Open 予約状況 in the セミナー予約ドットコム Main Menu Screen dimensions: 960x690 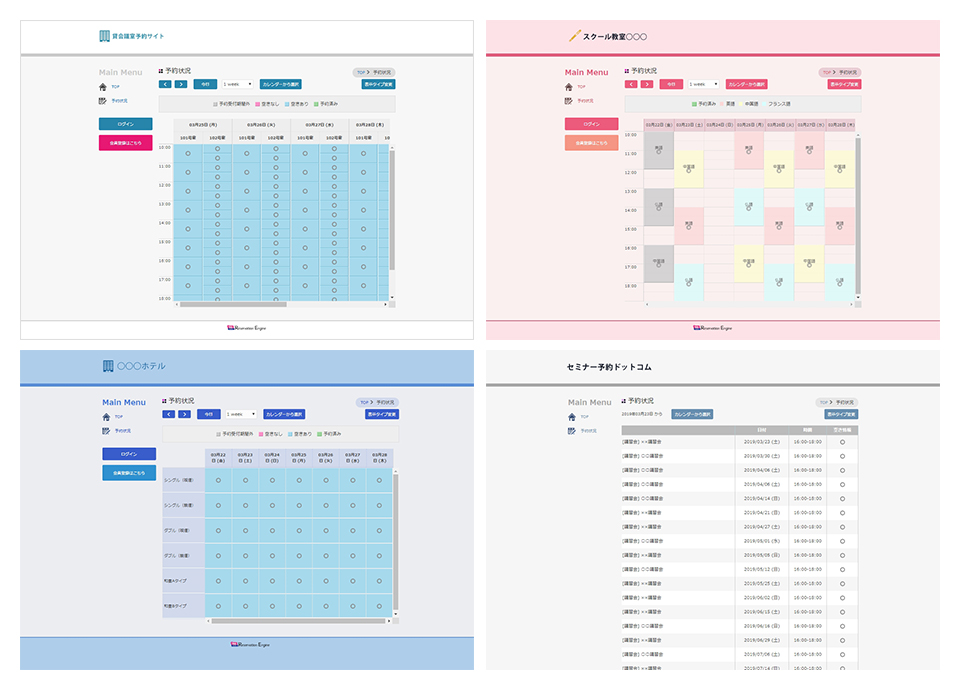point(587,431)
